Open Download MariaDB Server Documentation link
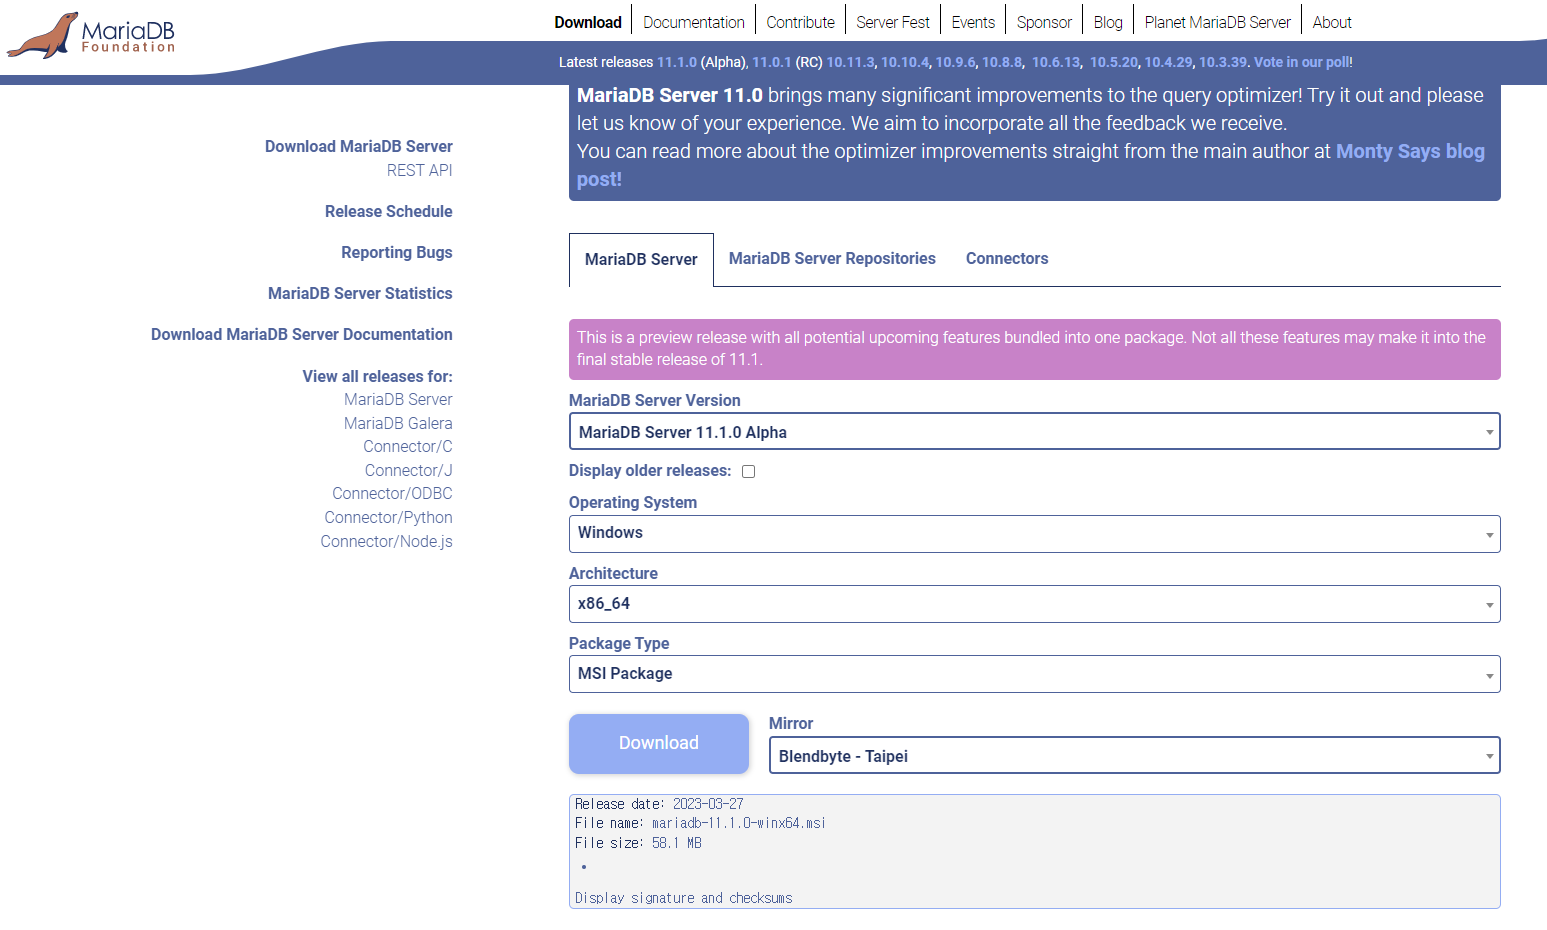This screenshot has height=930, width=1547. click(302, 334)
